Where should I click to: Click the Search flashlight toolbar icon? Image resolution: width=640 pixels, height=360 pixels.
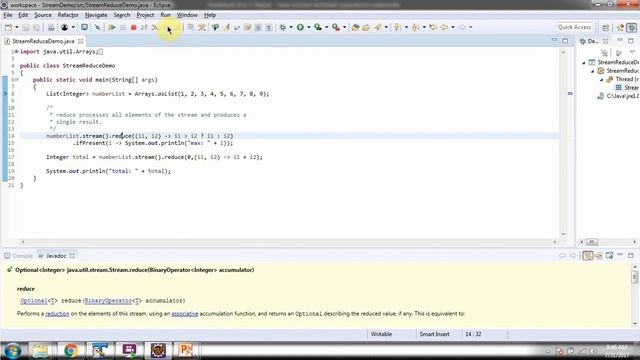[x=378, y=27]
